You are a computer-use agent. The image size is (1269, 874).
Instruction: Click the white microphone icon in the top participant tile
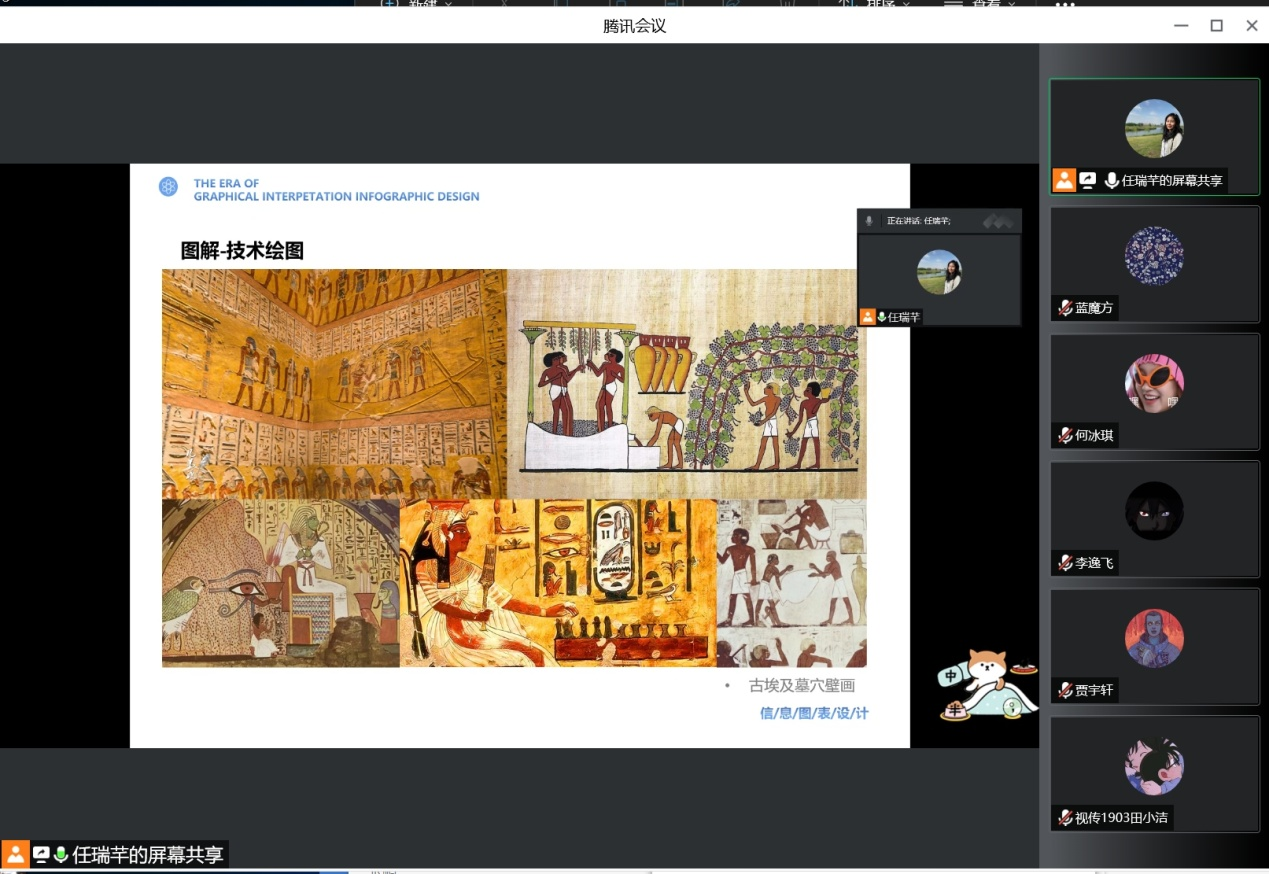[1111, 181]
